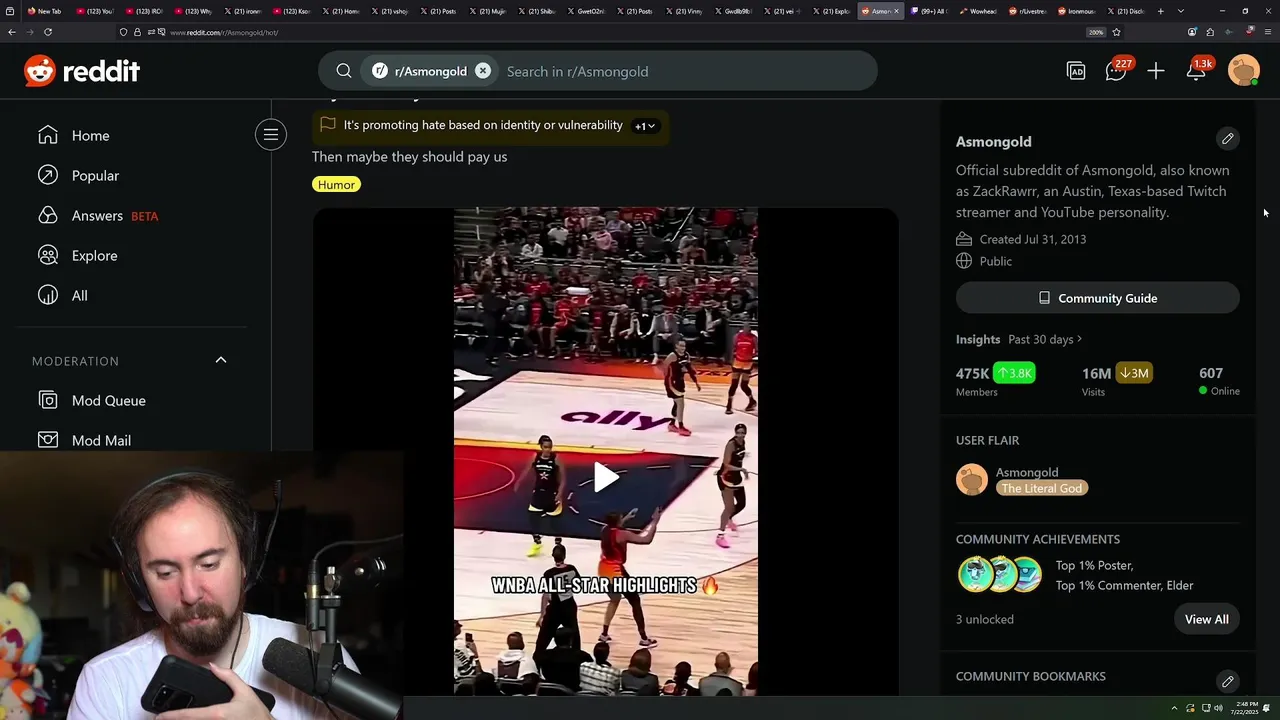Click the community achievements badge icons
This screenshot has height=720, width=1280.
pos(1001,575)
